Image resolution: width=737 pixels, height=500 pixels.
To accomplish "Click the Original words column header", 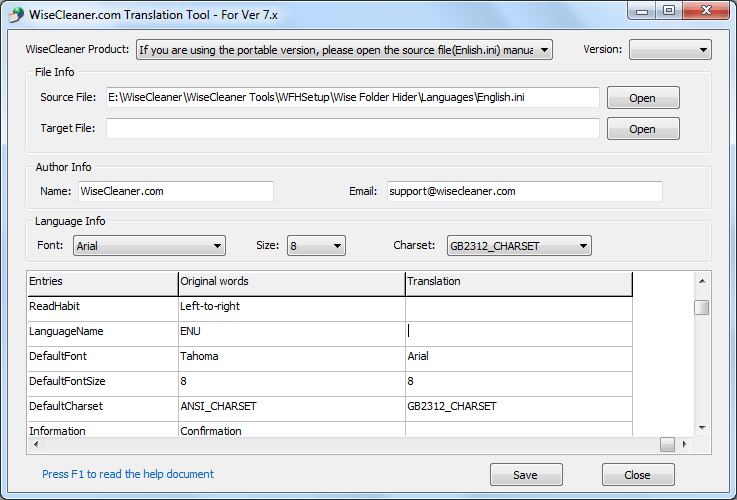I will coord(292,283).
